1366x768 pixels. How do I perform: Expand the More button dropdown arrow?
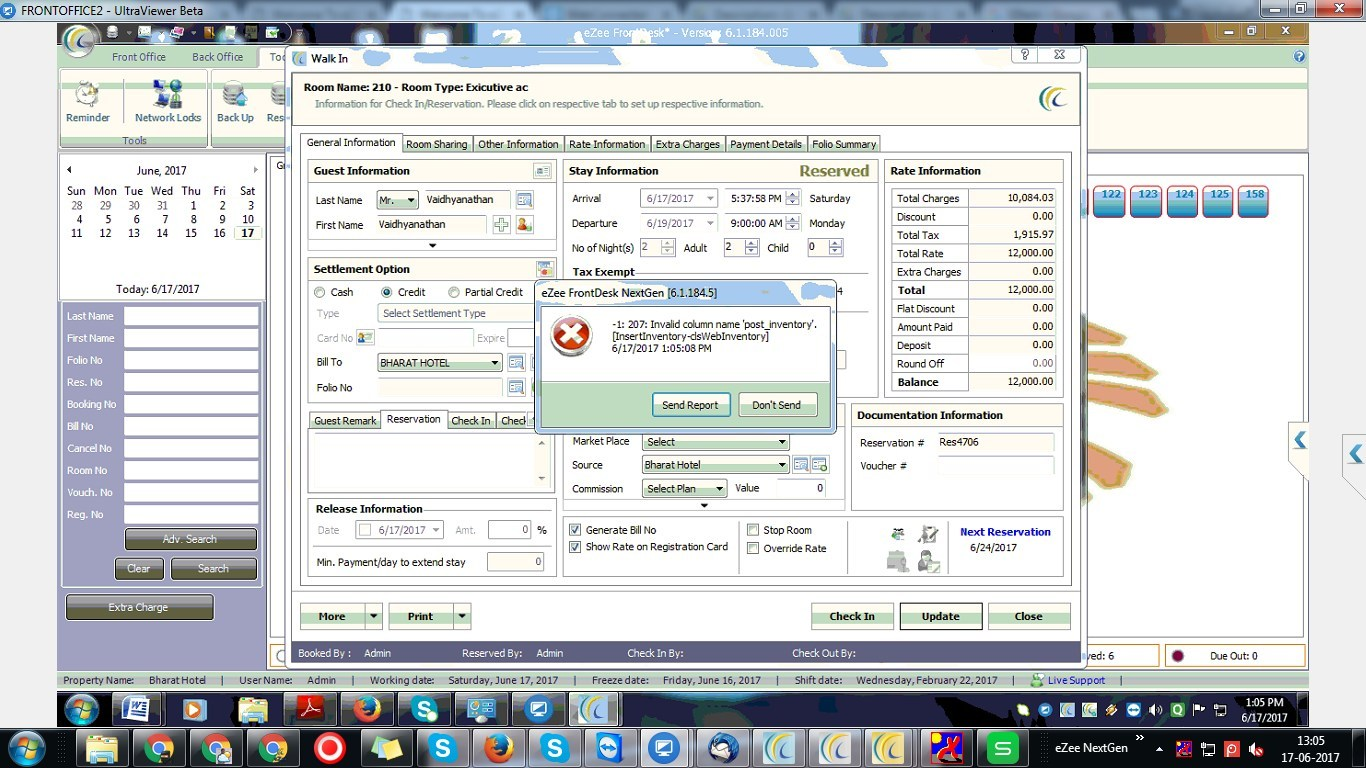tap(373, 616)
